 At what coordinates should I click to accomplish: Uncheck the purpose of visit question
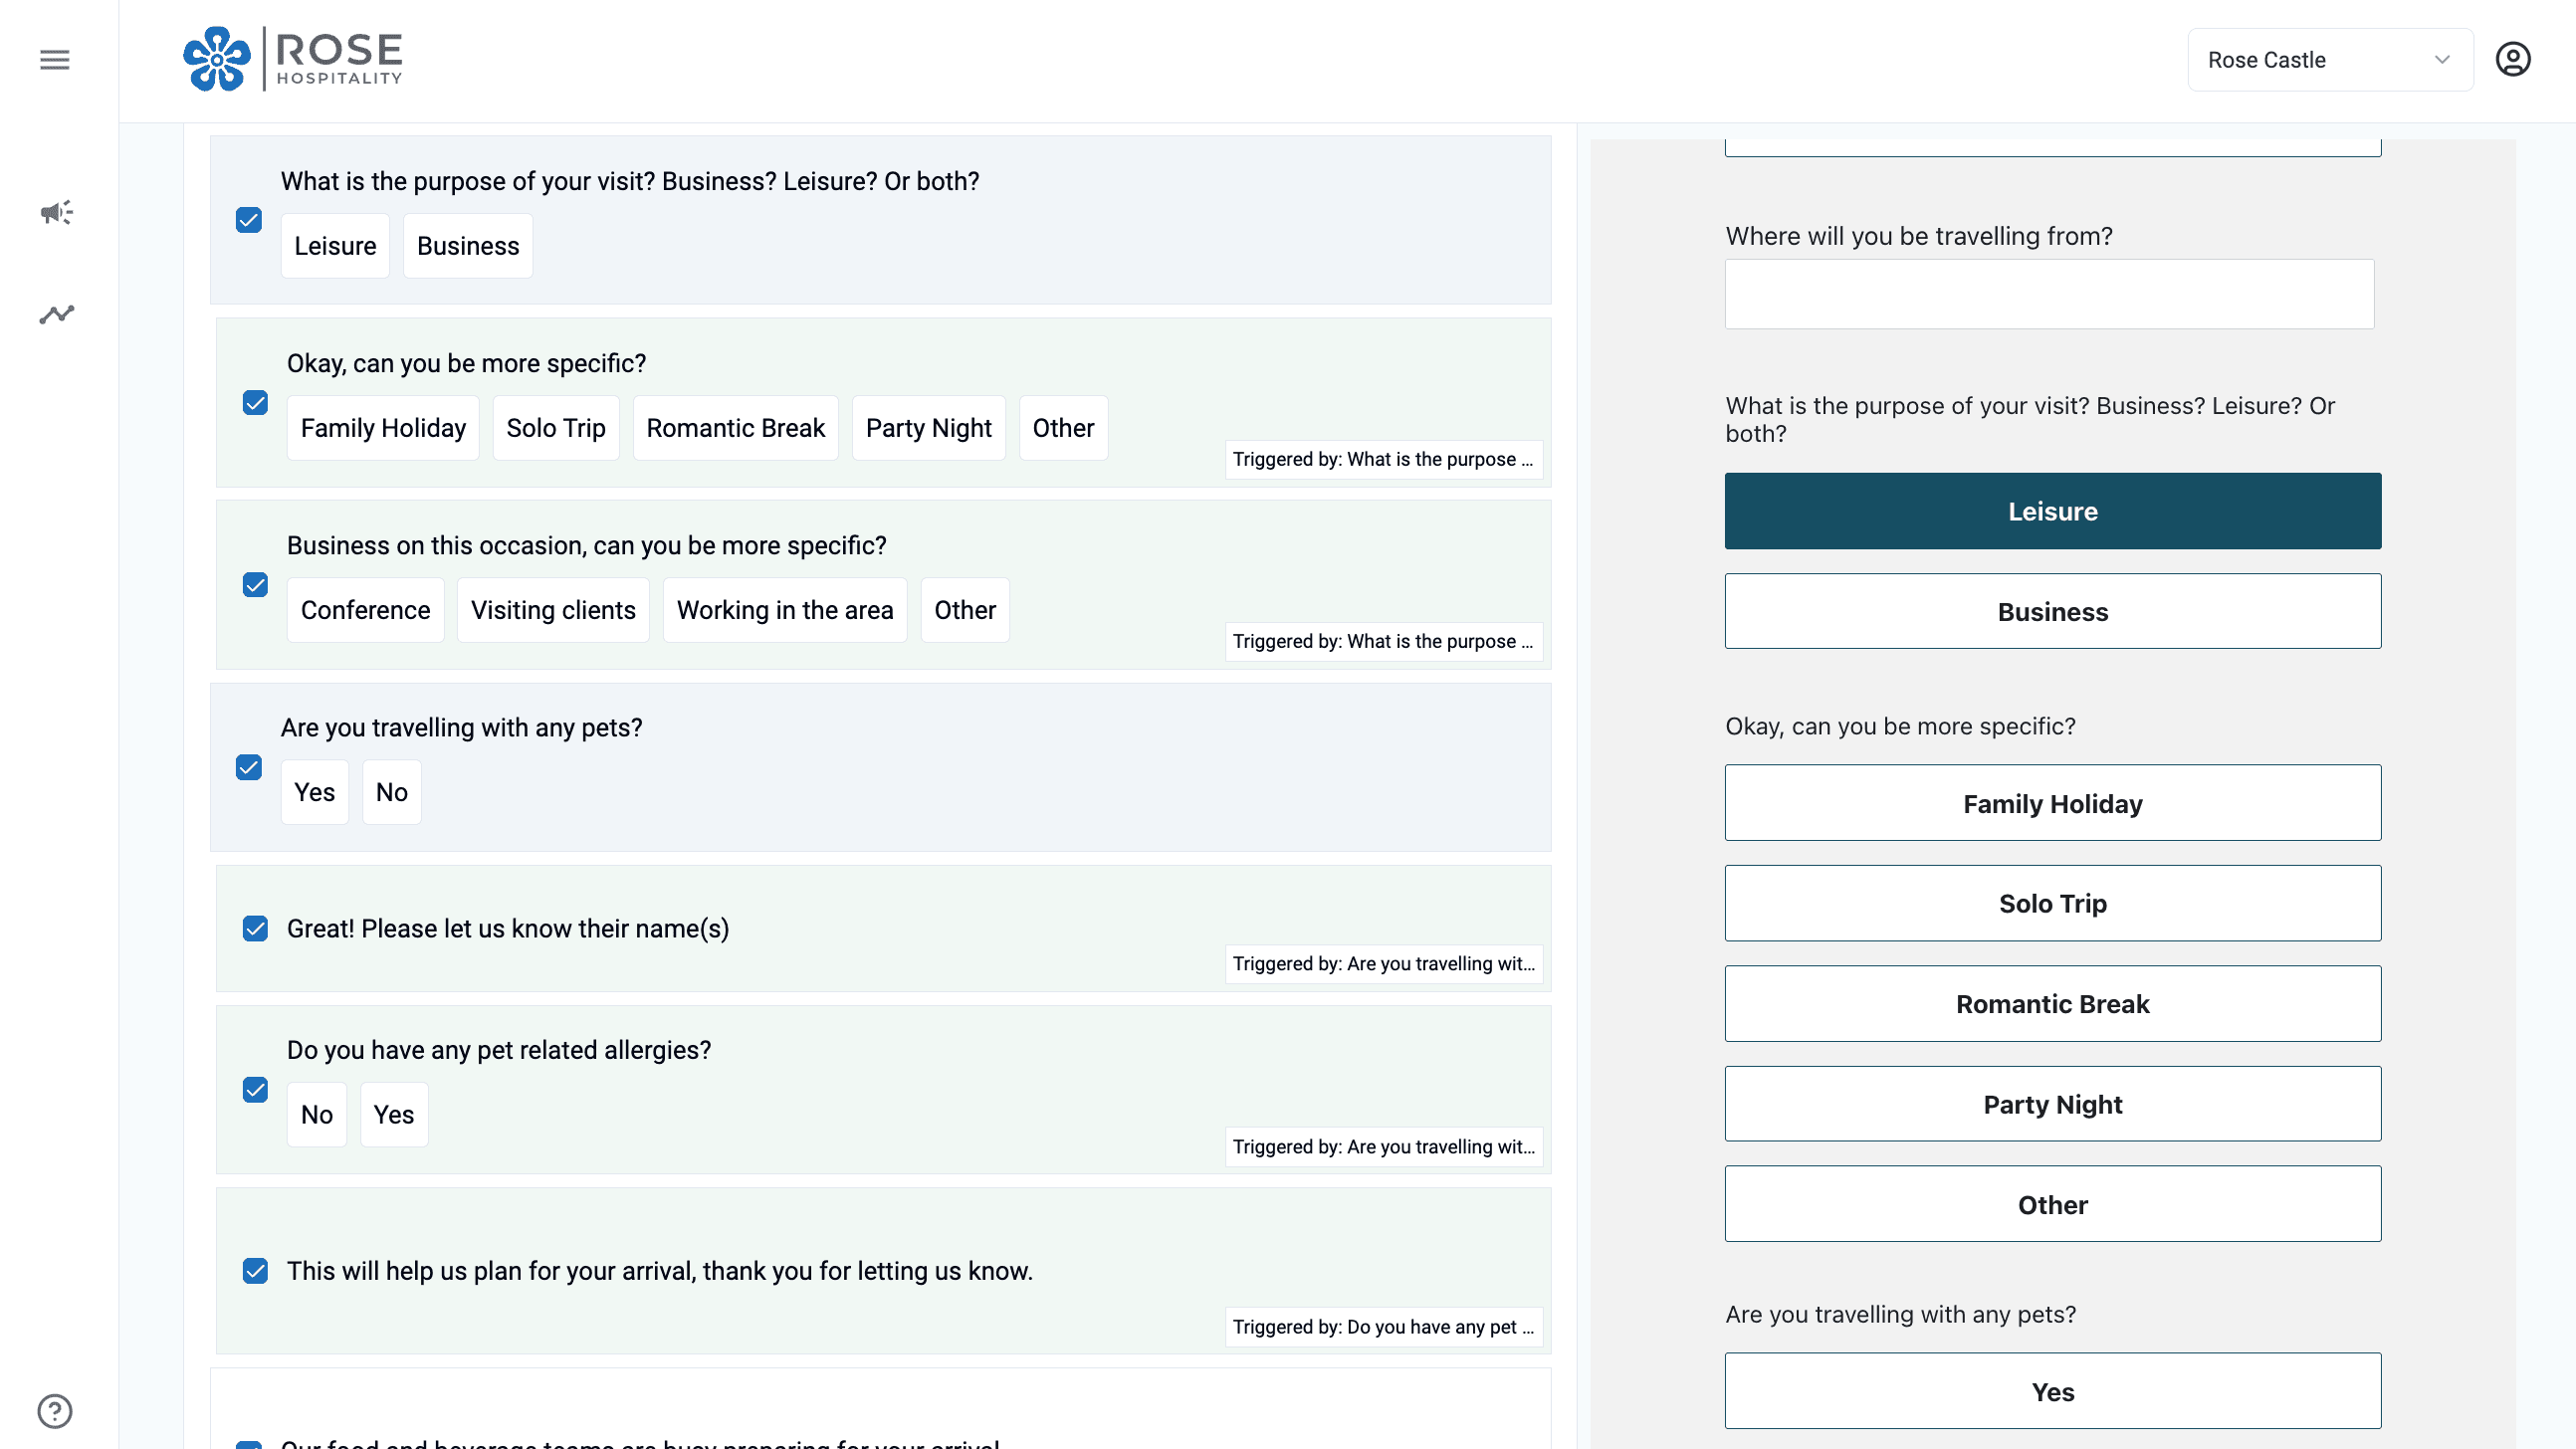coord(249,220)
